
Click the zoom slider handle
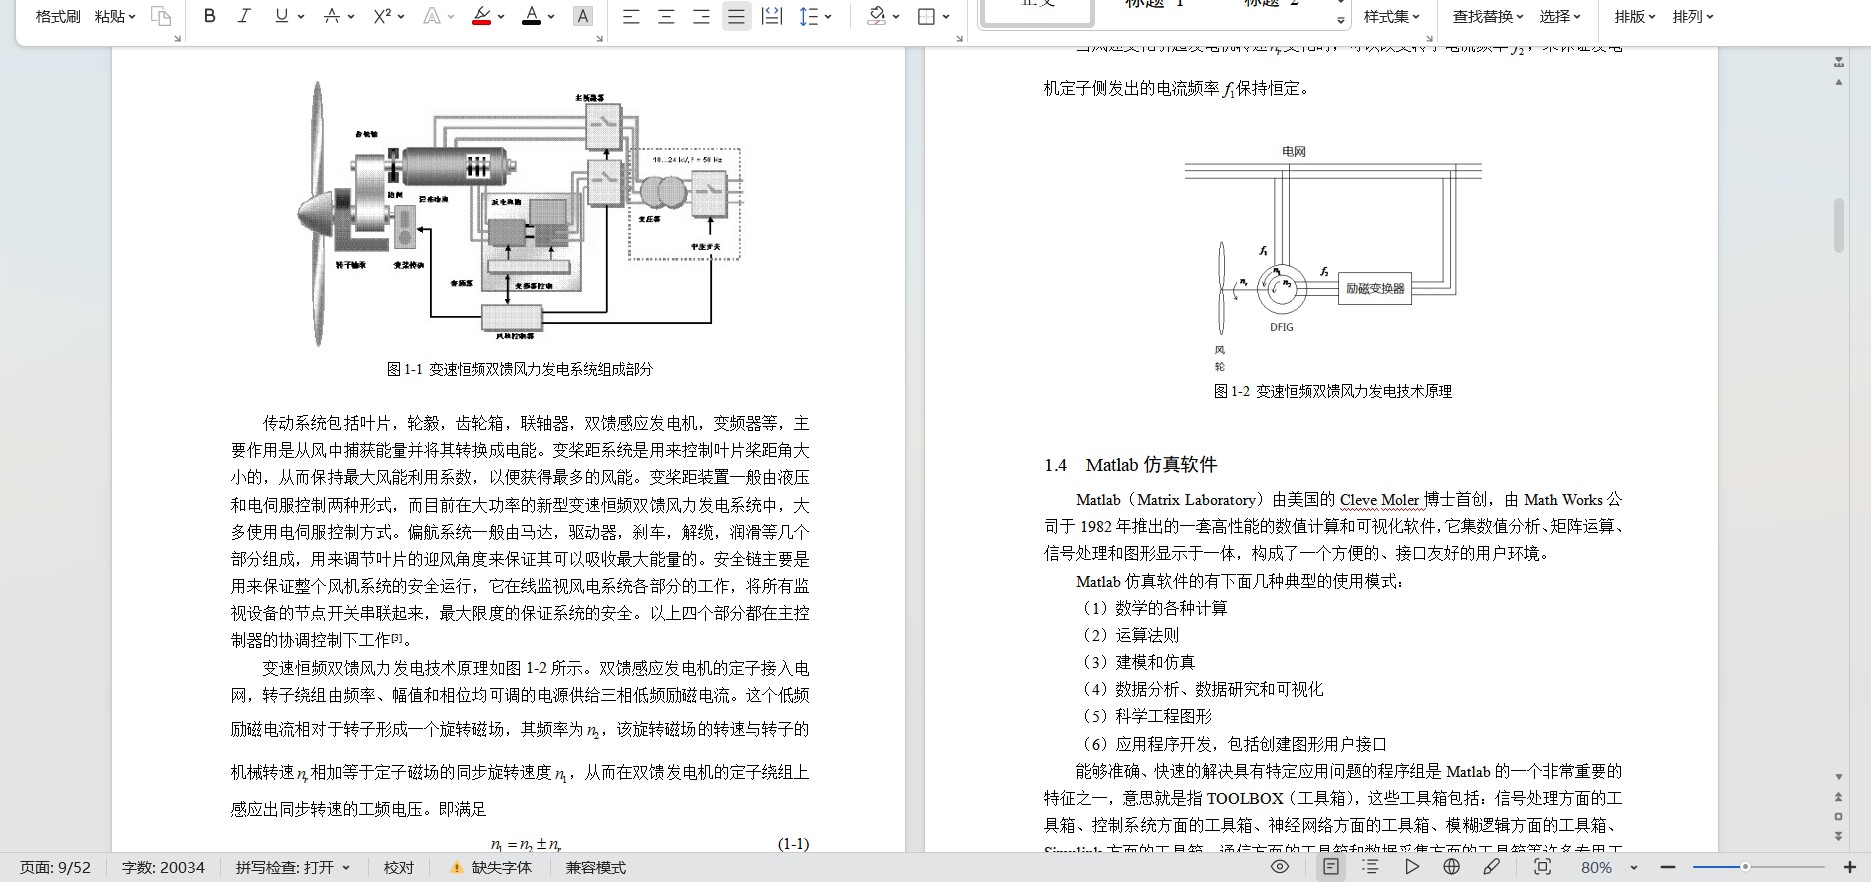tap(1745, 867)
